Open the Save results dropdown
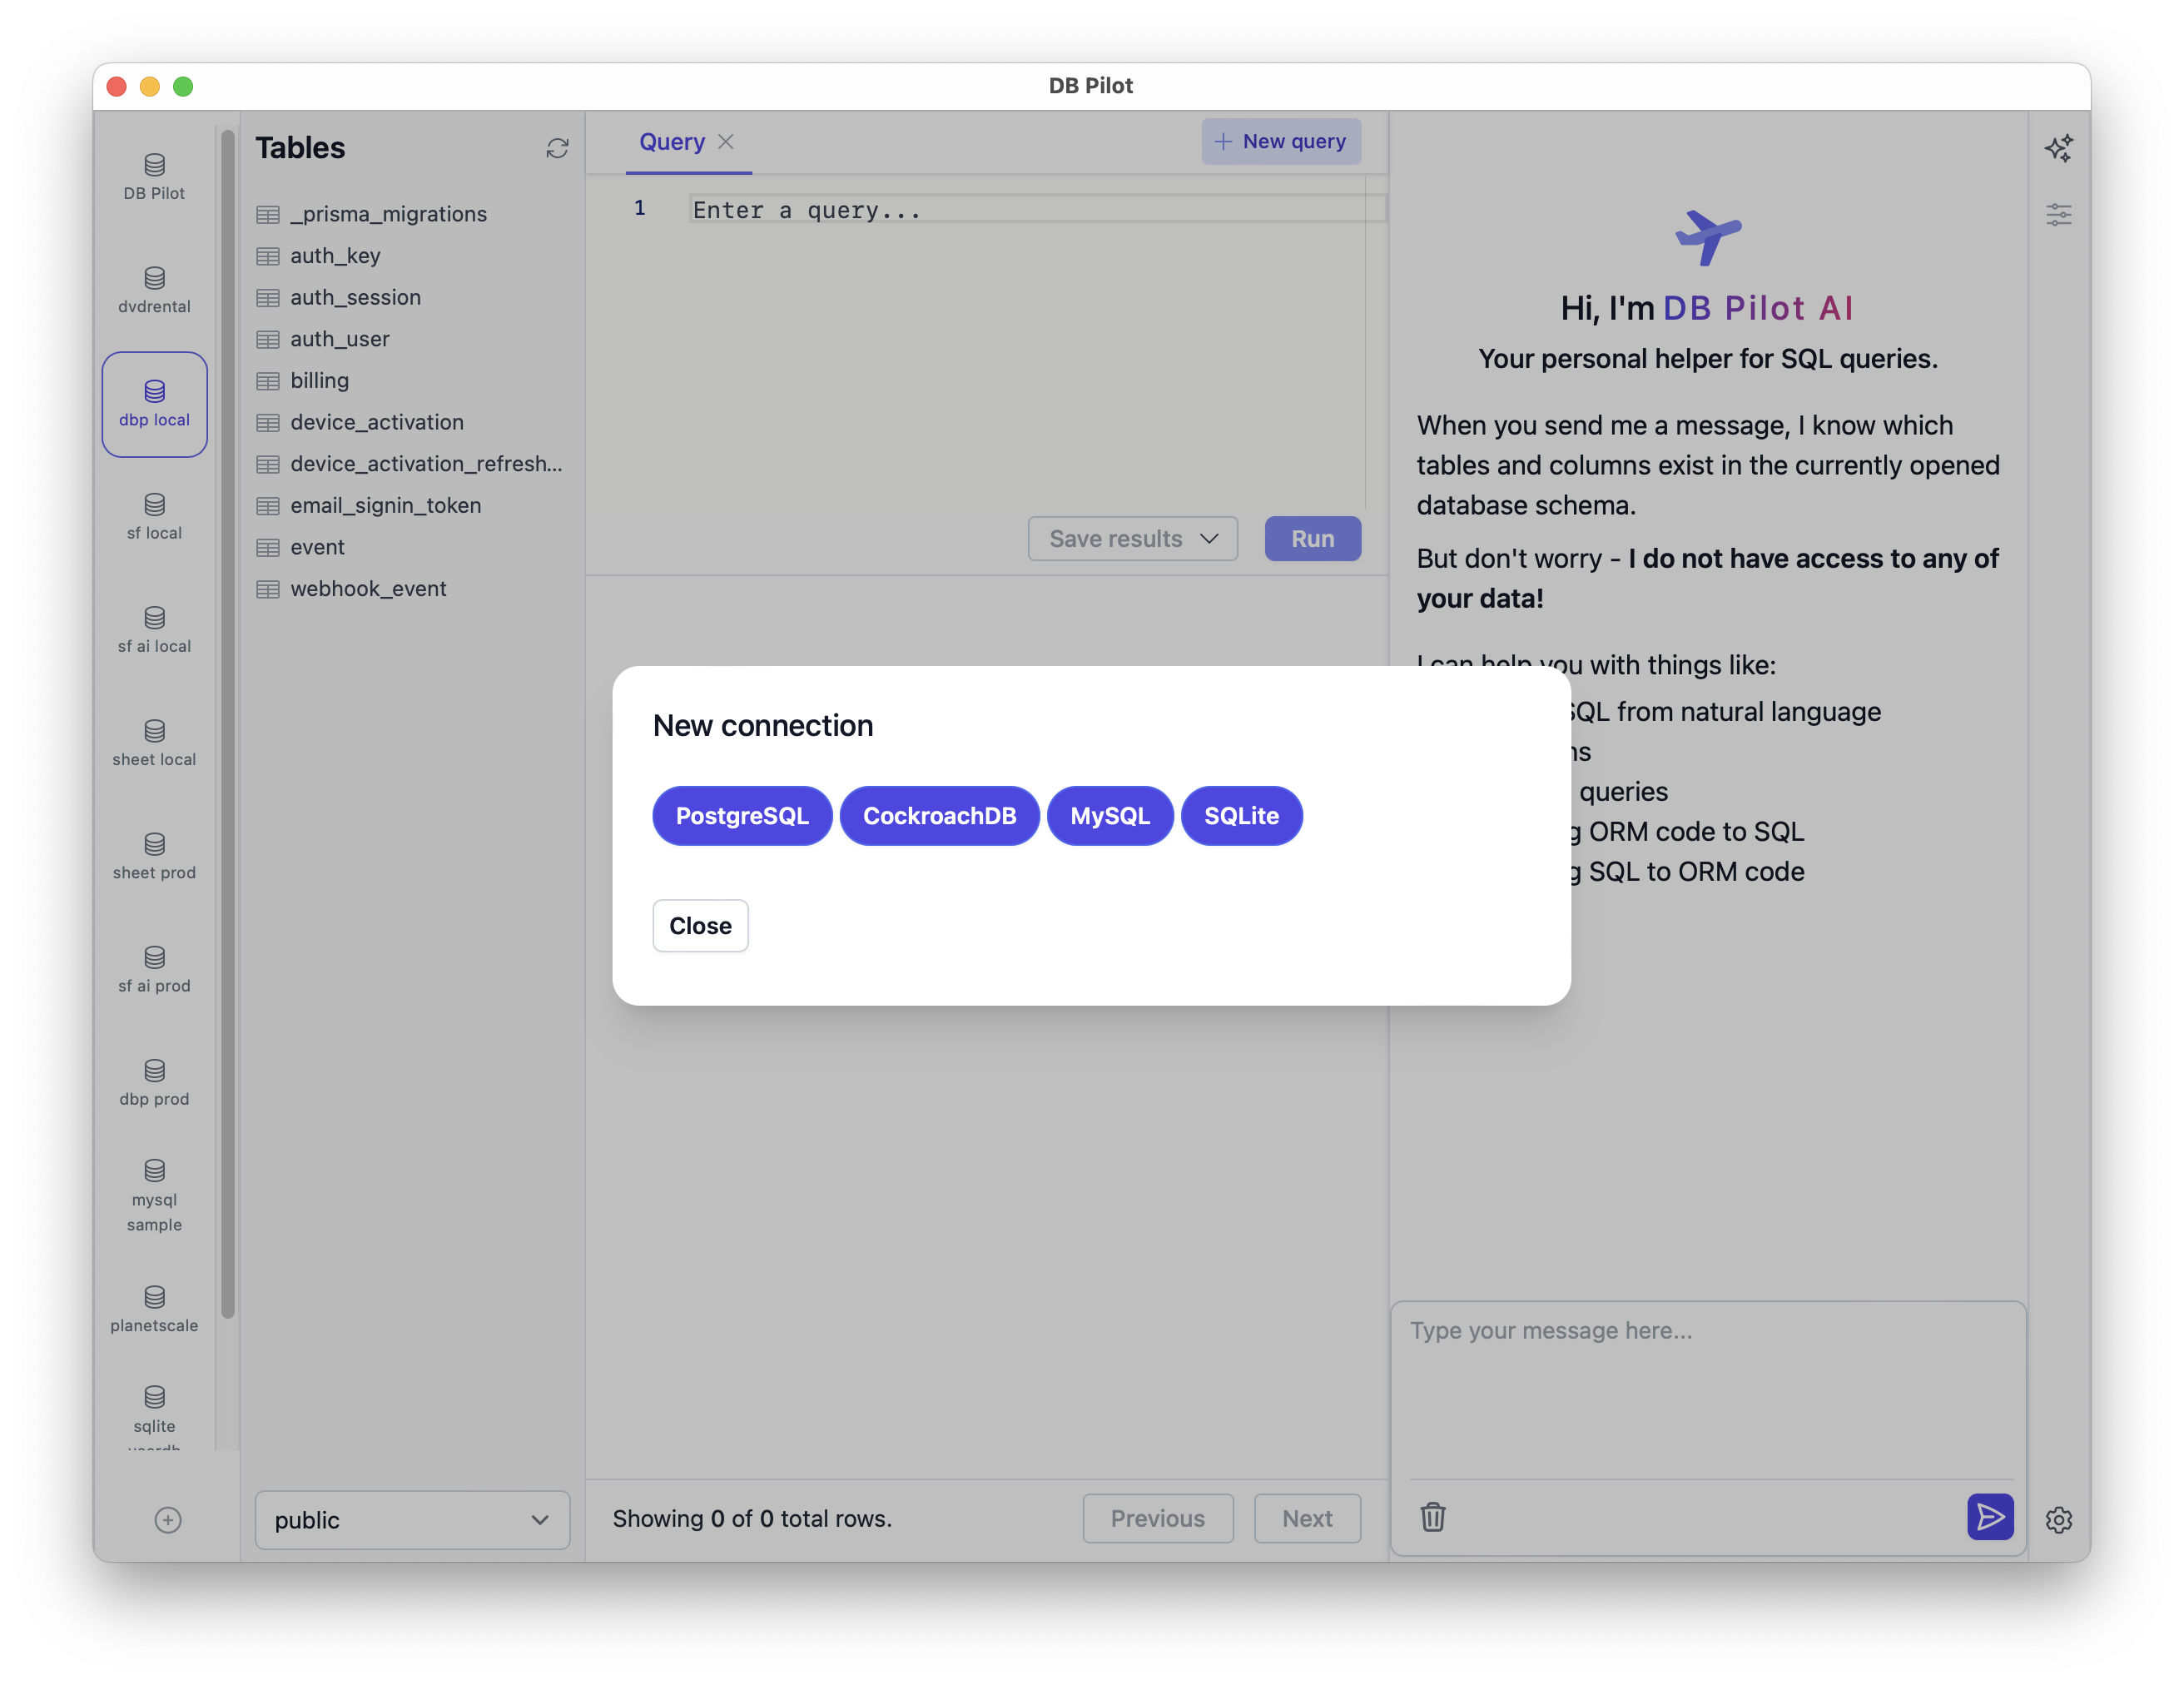The image size is (2184, 1685). tap(1132, 539)
